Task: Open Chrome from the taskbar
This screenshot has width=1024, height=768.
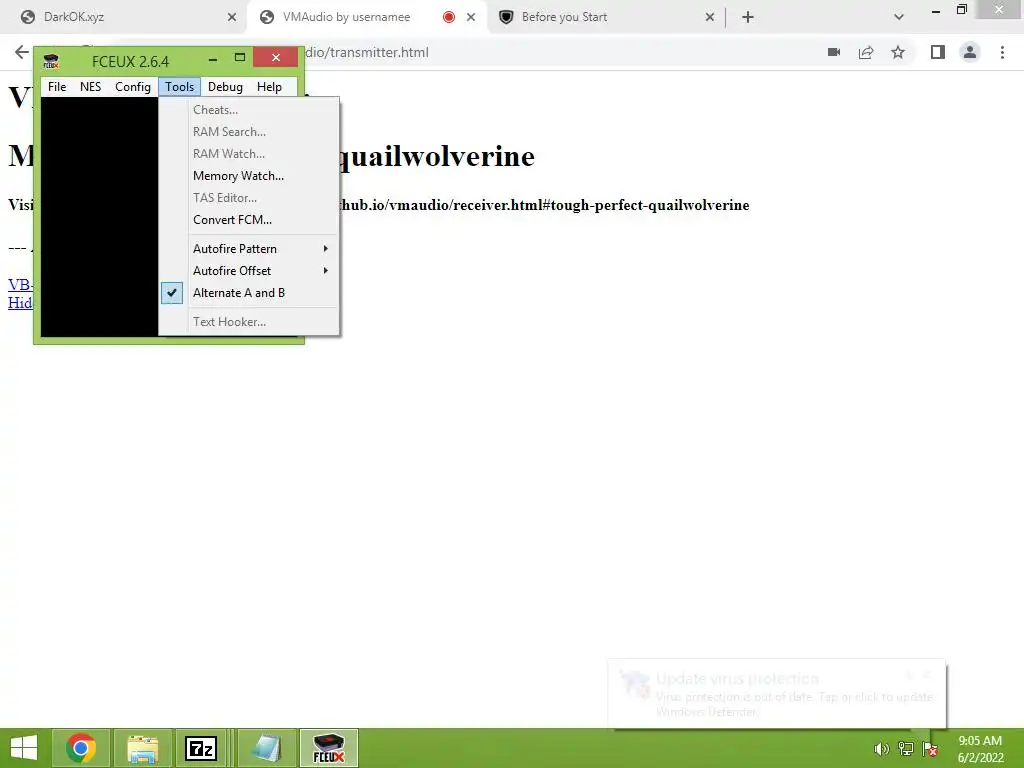Action: [x=80, y=748]
